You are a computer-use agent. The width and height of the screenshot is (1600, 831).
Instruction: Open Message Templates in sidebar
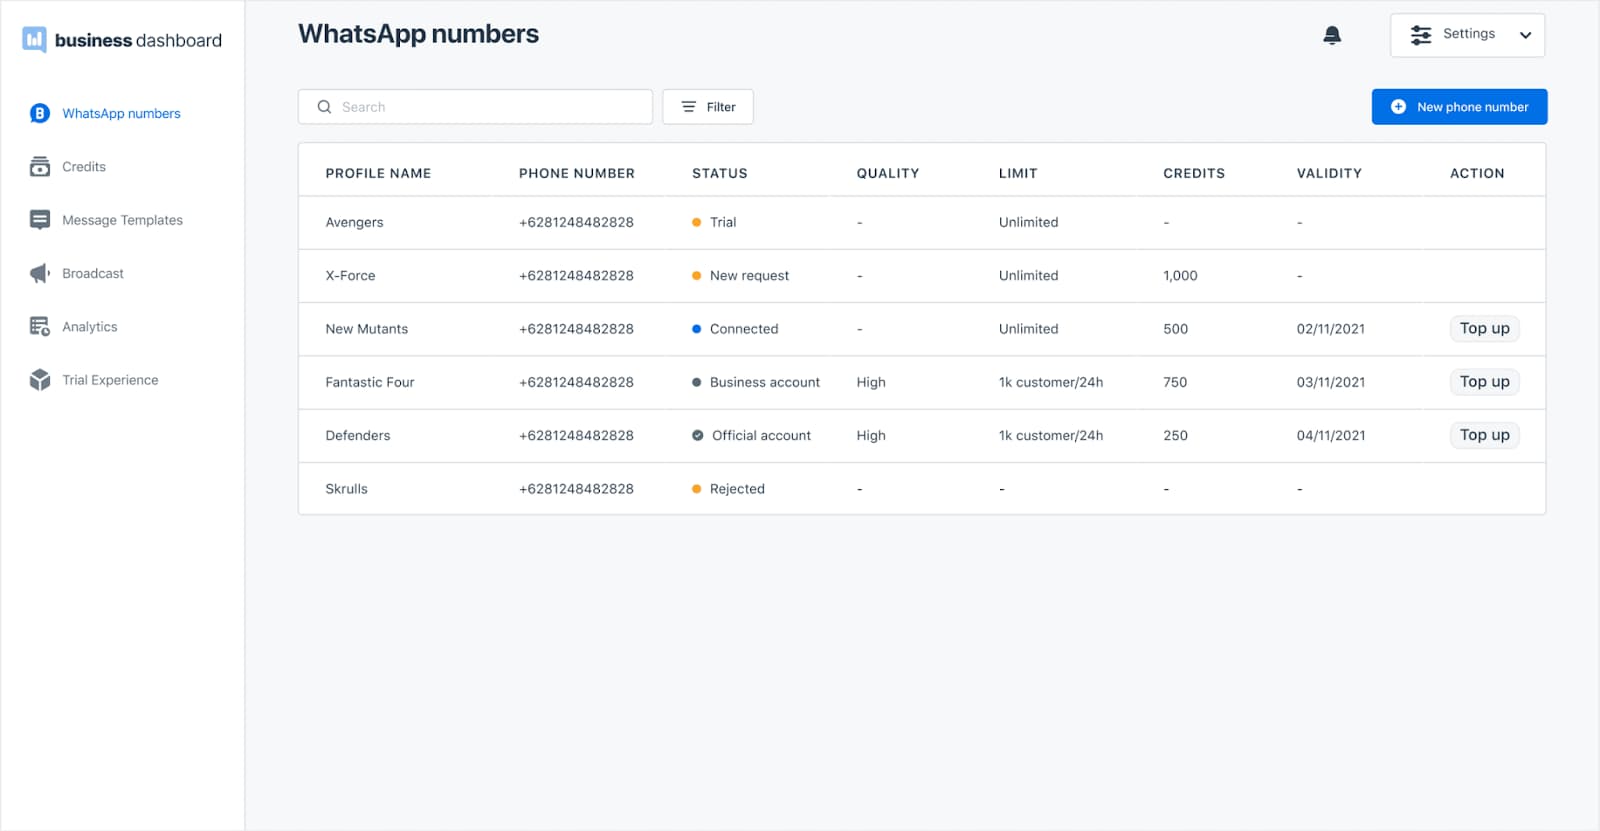122,220
